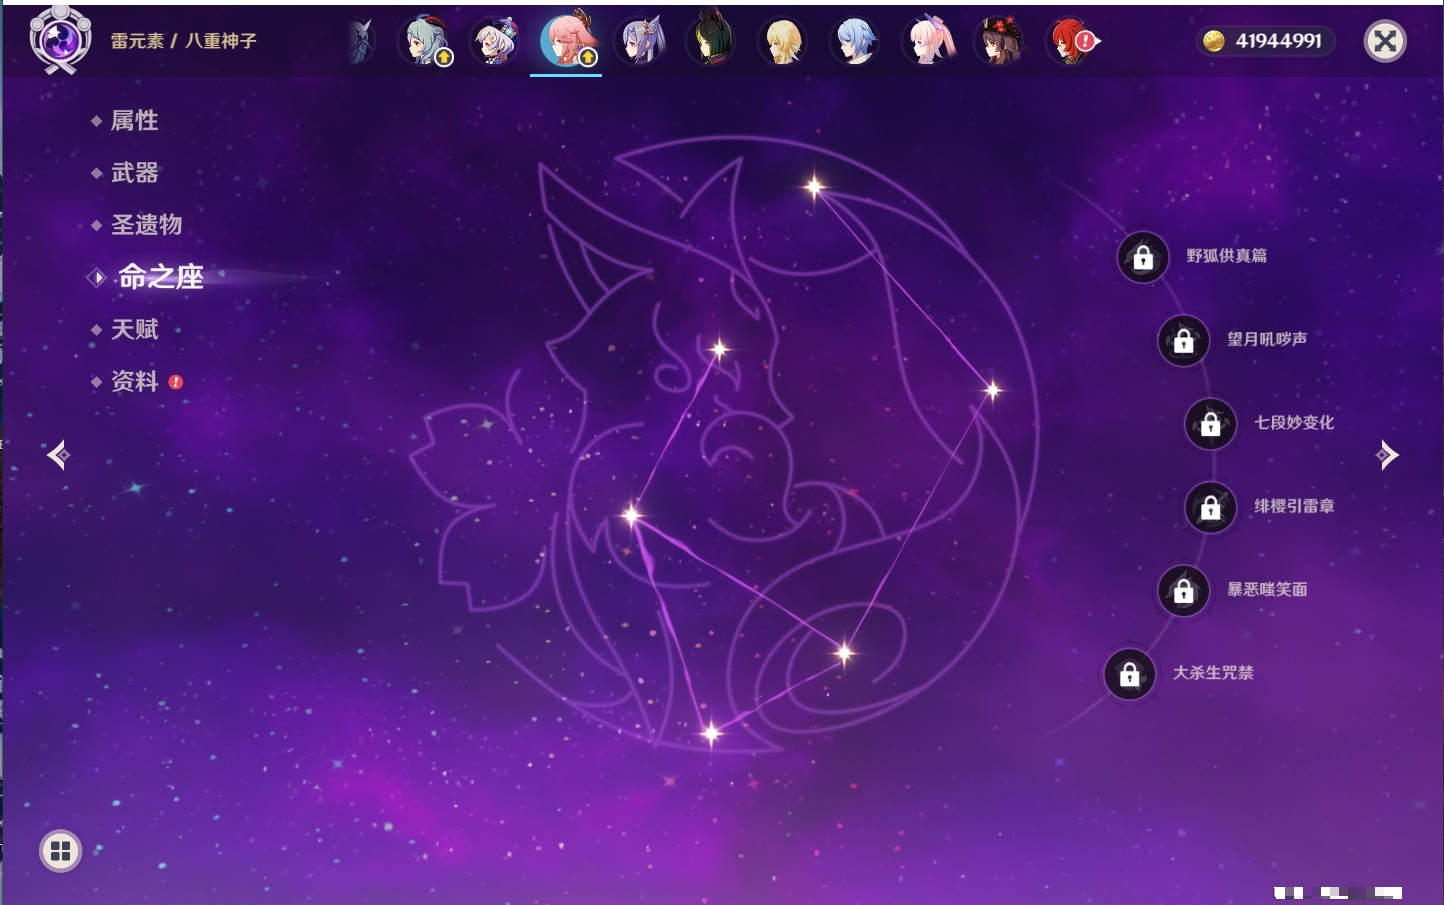
Task: Click the Mora amount 41944991
Action: 1278,41
